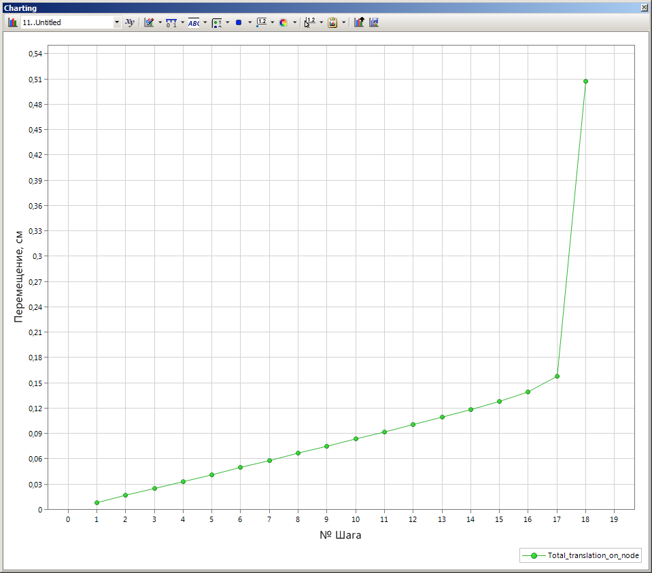Click the edit chart pencil icon
Image resolution: width=652 pixels, height=573 pixels.
coord(149,22)
